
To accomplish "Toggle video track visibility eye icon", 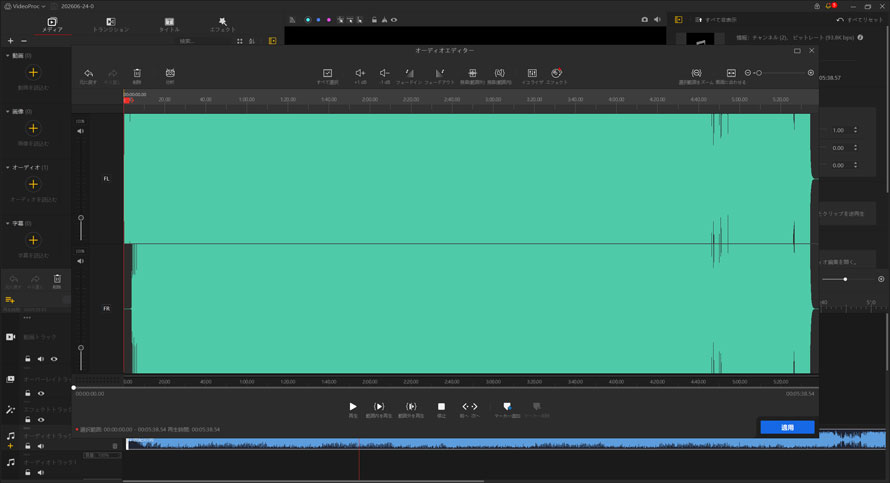I will pyautogui.click(x=54, y=359).
